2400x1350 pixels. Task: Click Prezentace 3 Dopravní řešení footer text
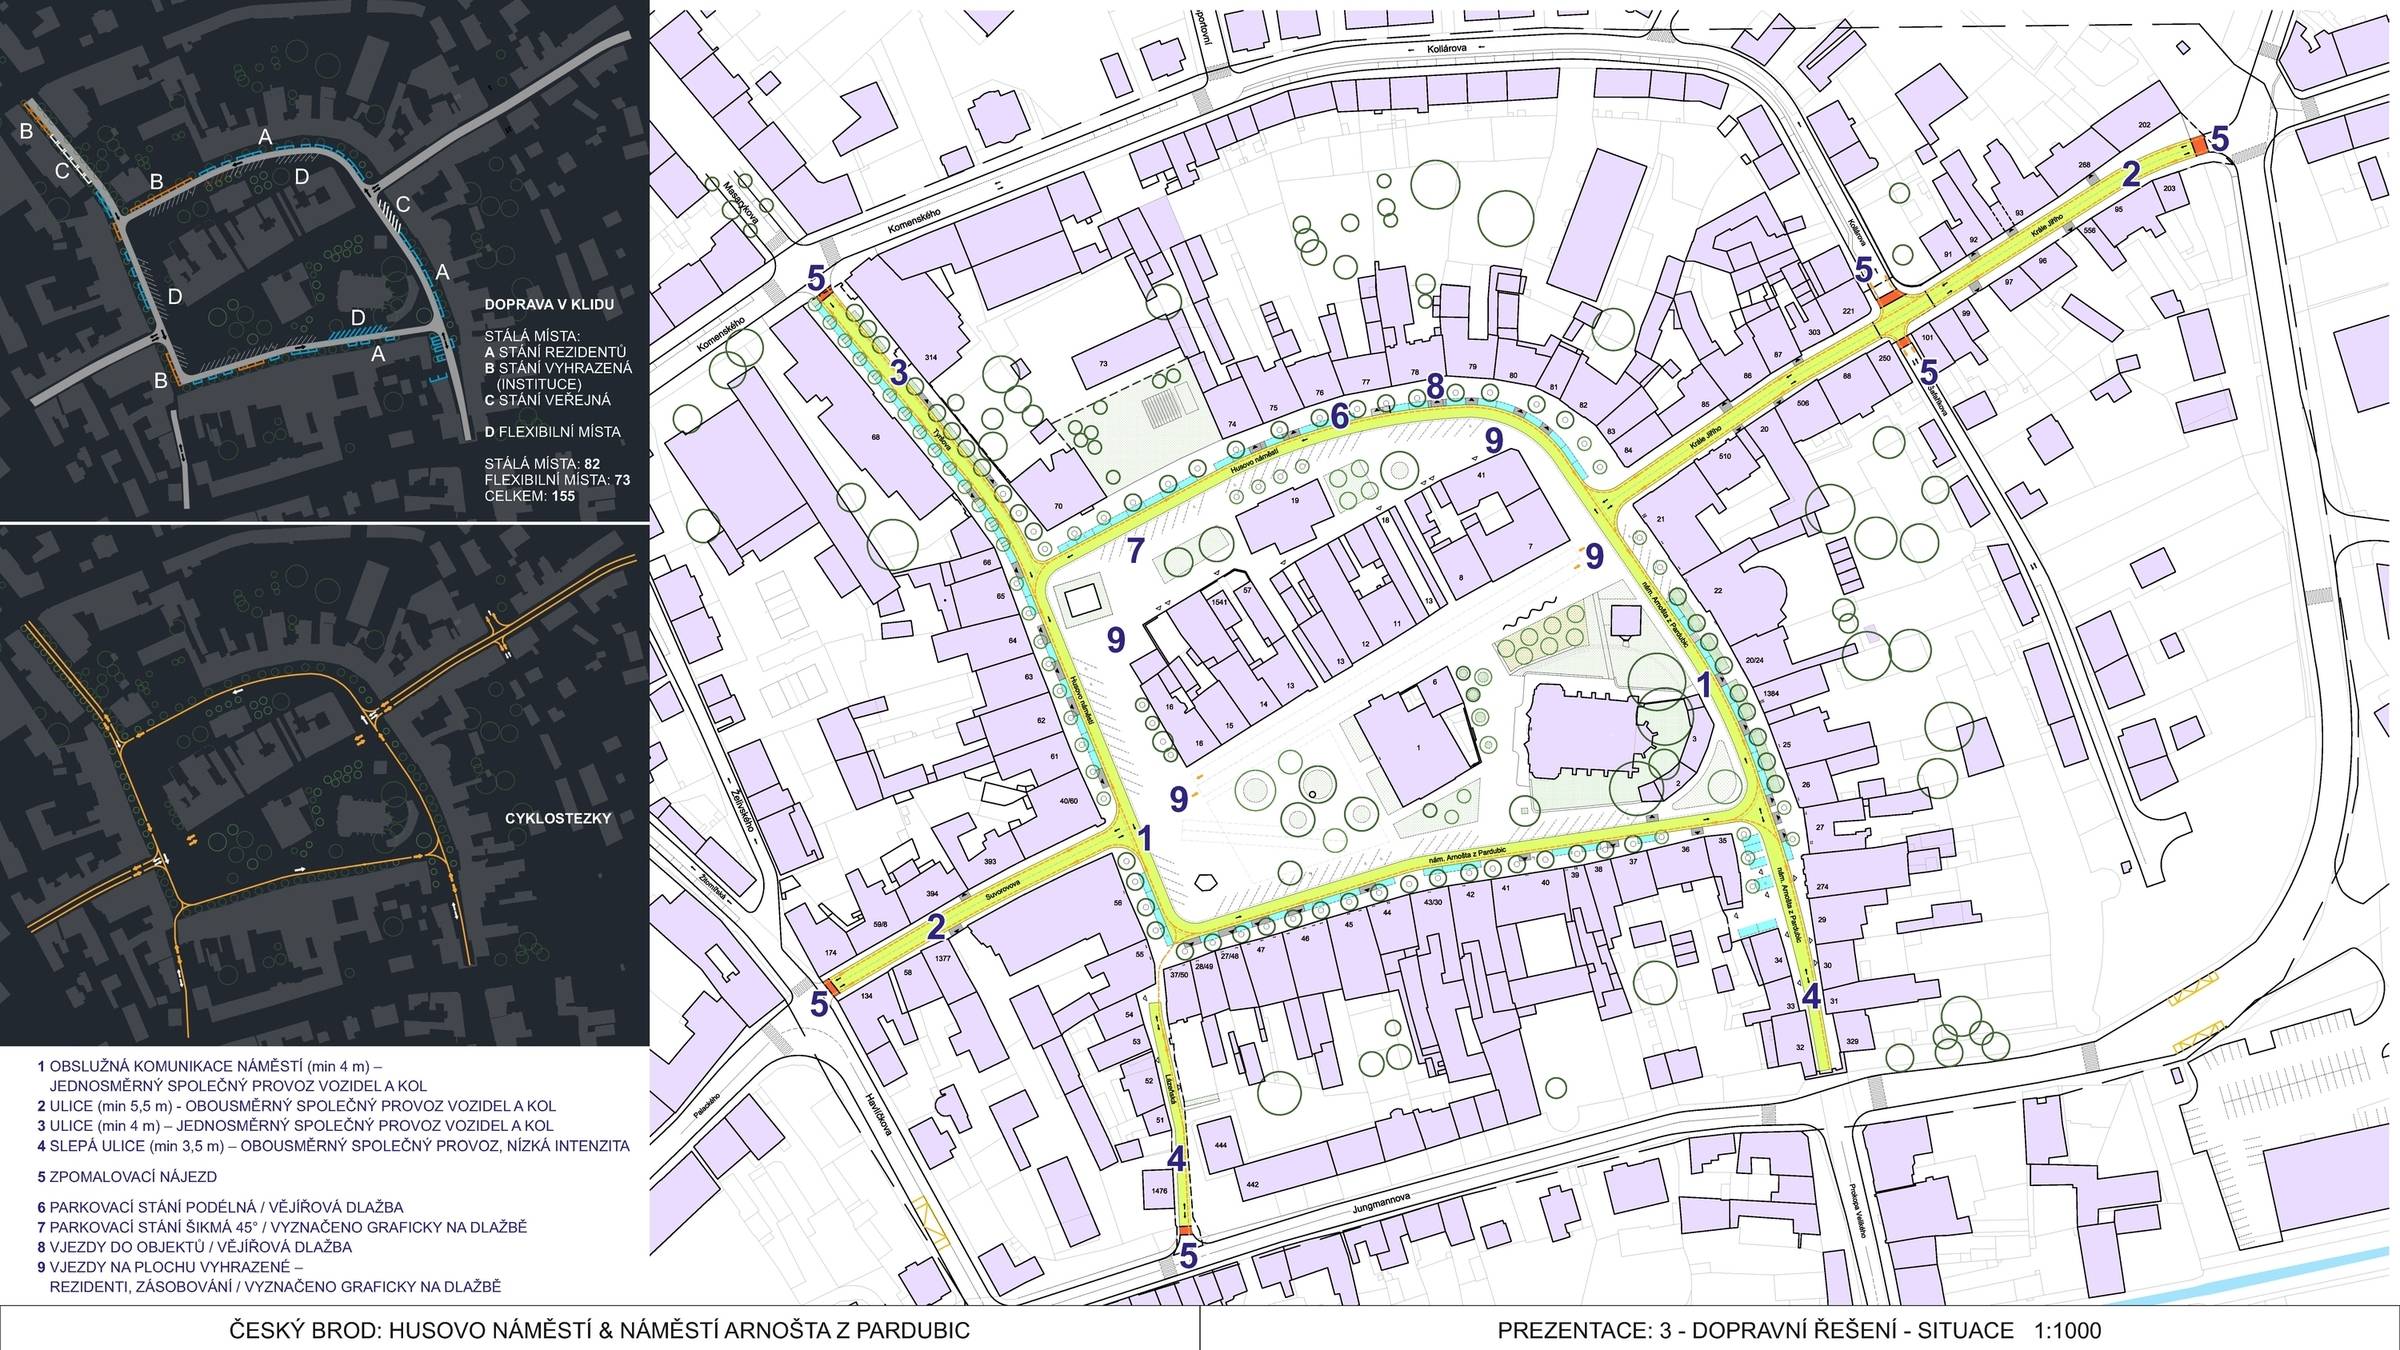(x=1799, y=1331)
